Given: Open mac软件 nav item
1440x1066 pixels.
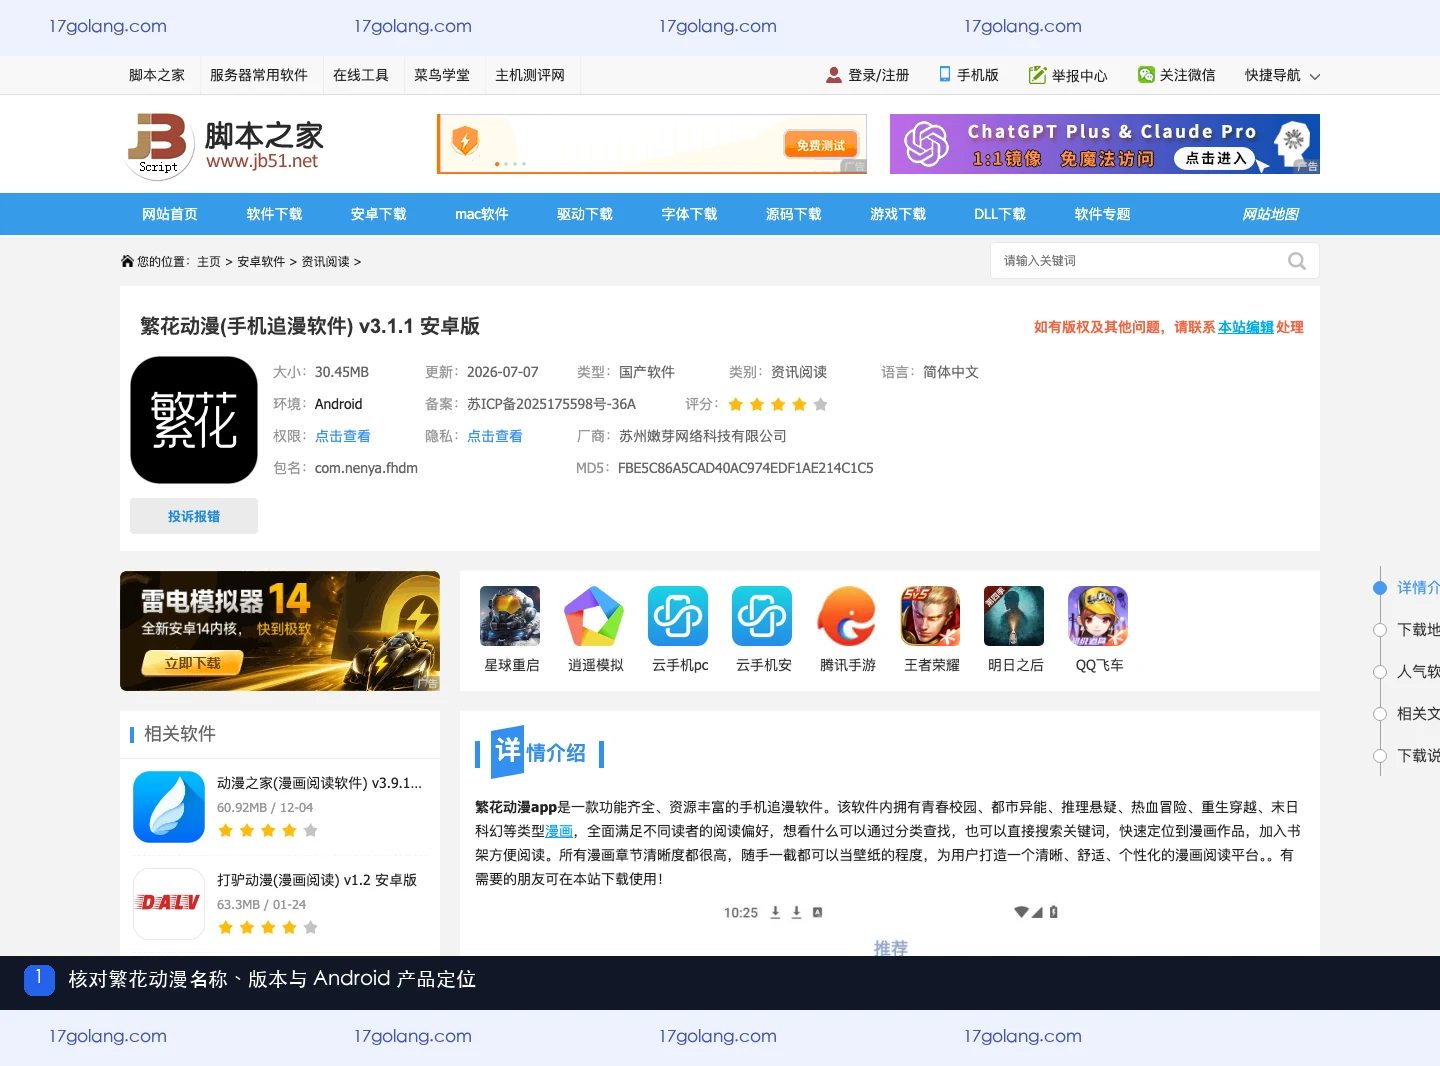Looking at the screenshot, I should 482,214.
